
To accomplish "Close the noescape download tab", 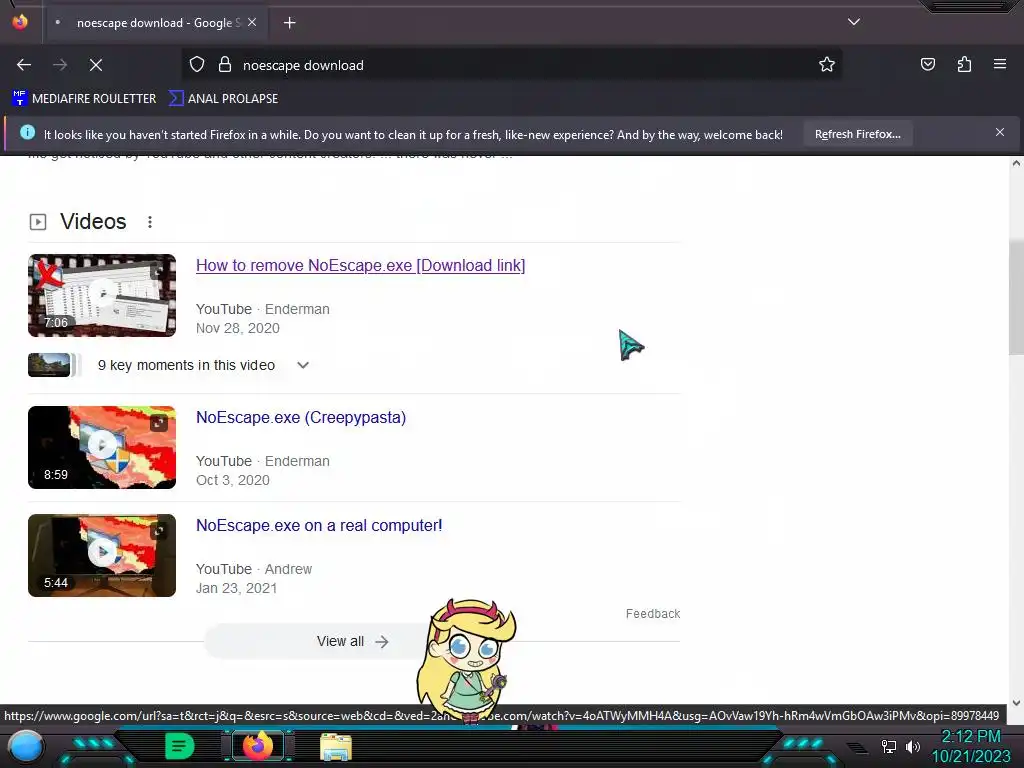I will [252, 22].
